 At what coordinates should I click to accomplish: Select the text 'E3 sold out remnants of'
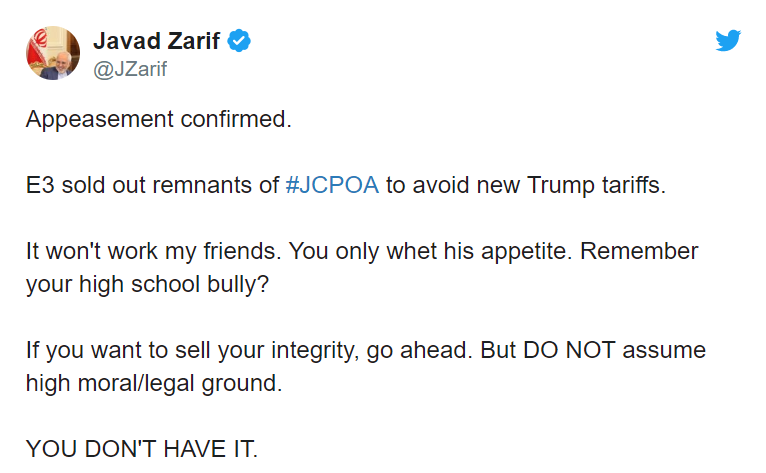click(x=152, y=185)
